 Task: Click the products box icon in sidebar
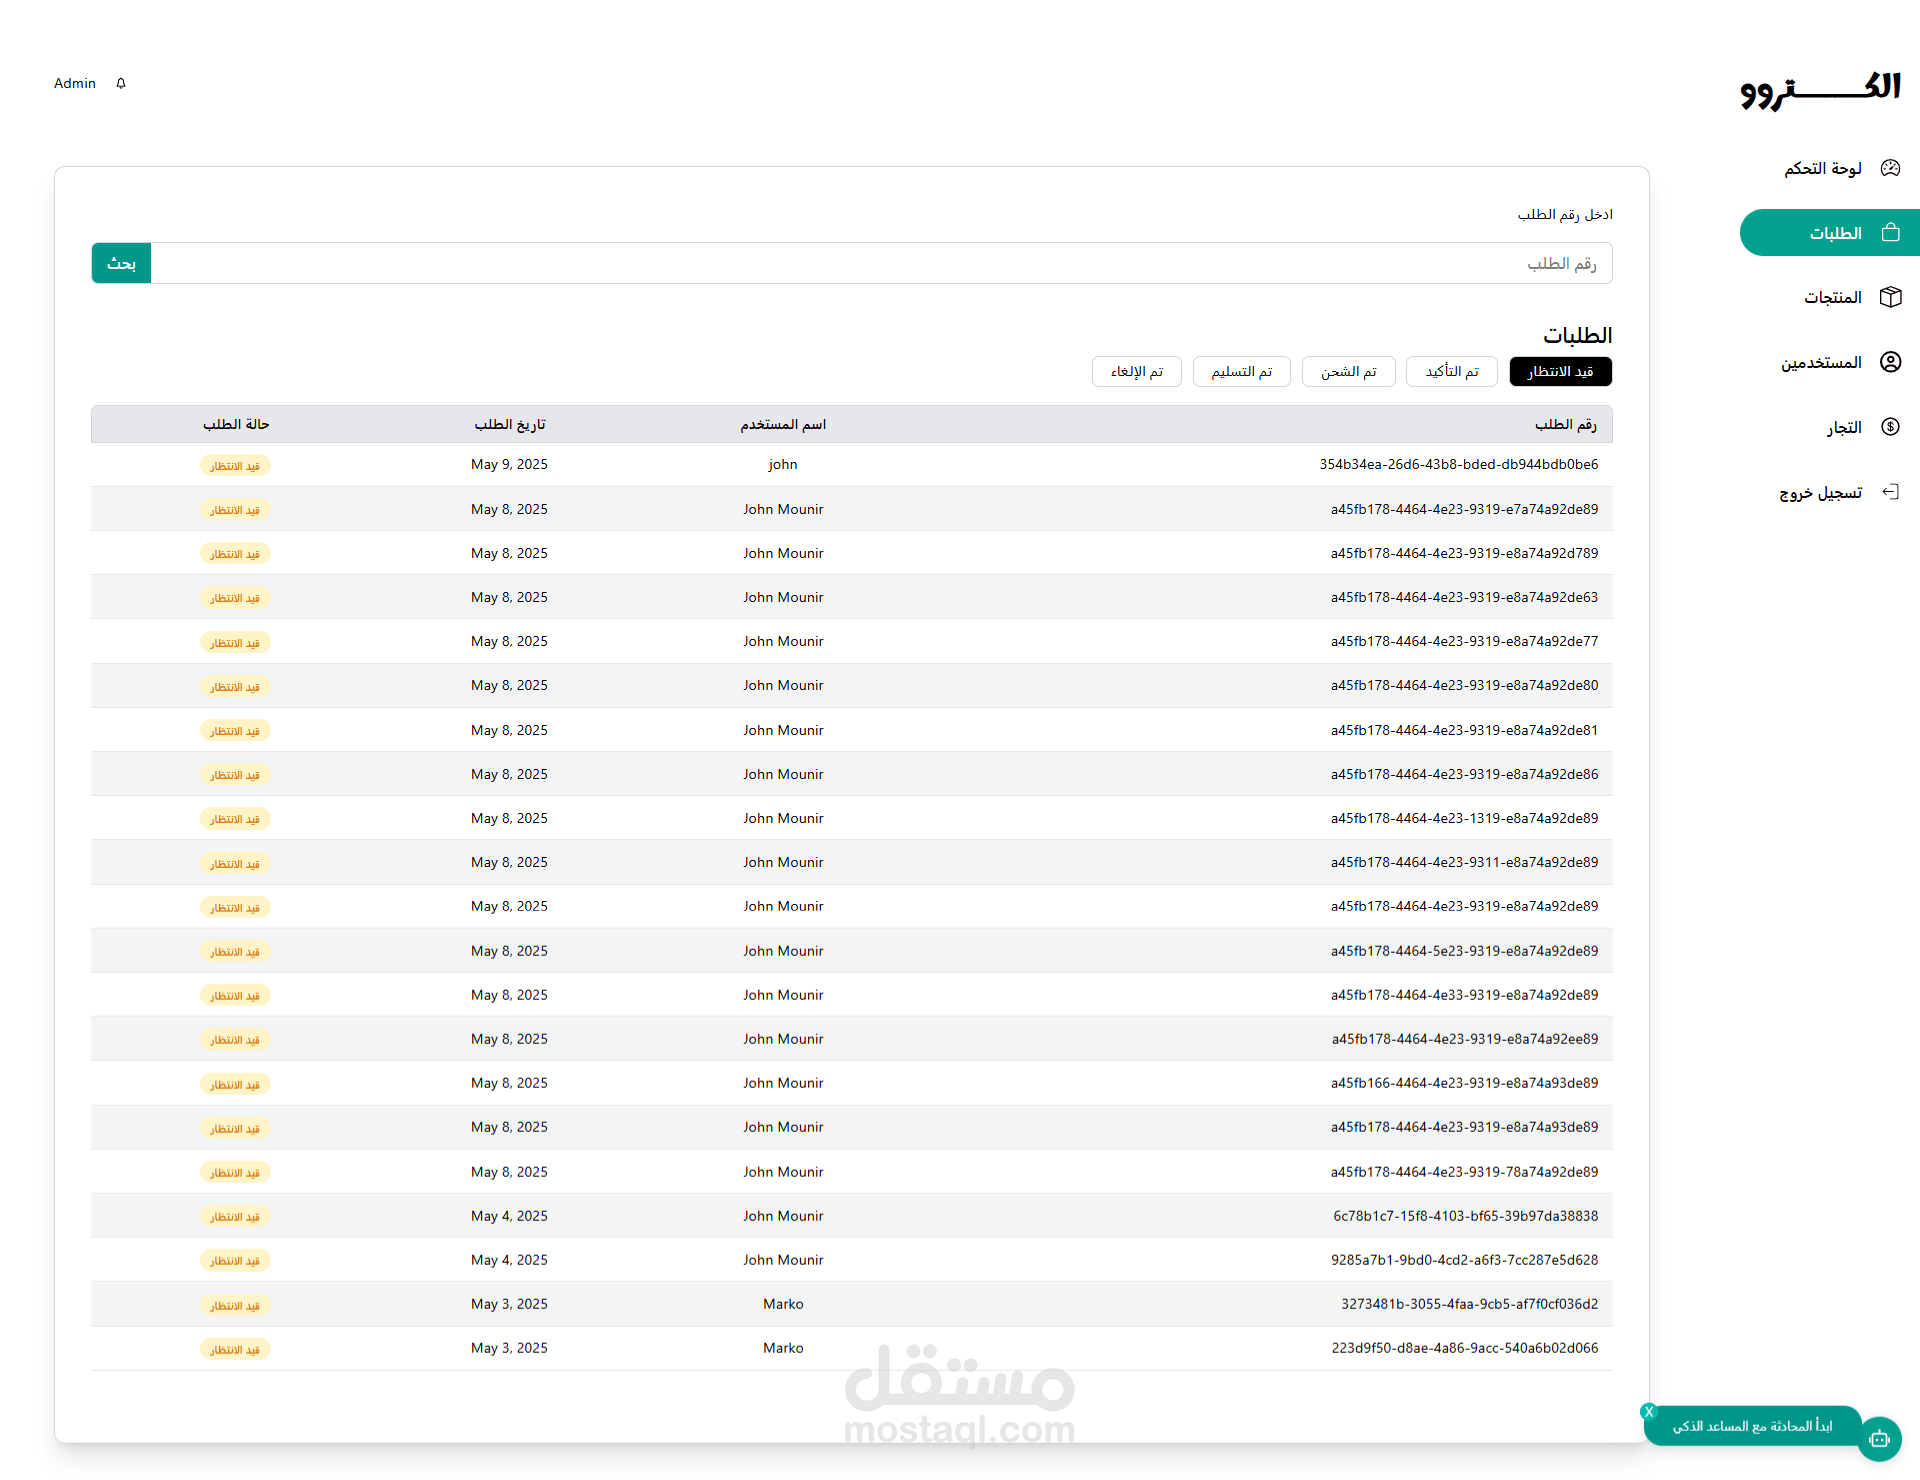tap(1890, 297)
